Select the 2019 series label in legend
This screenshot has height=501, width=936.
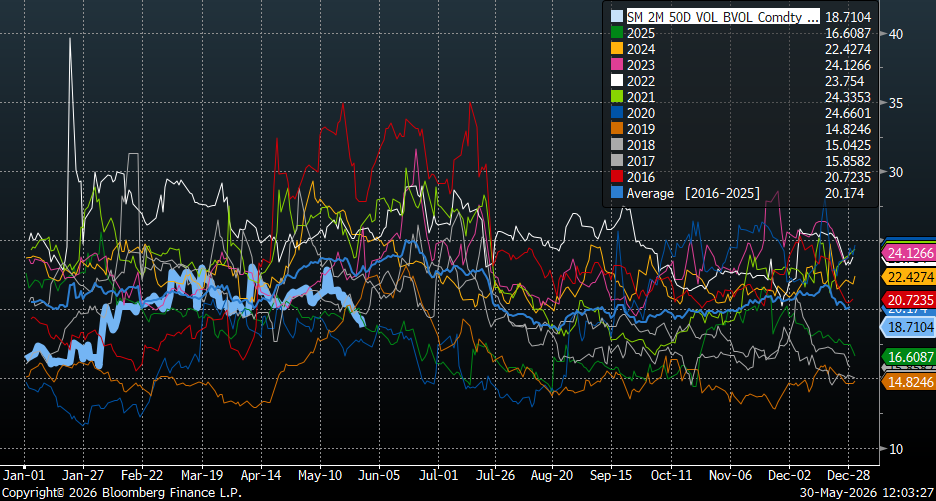(639, 129)
